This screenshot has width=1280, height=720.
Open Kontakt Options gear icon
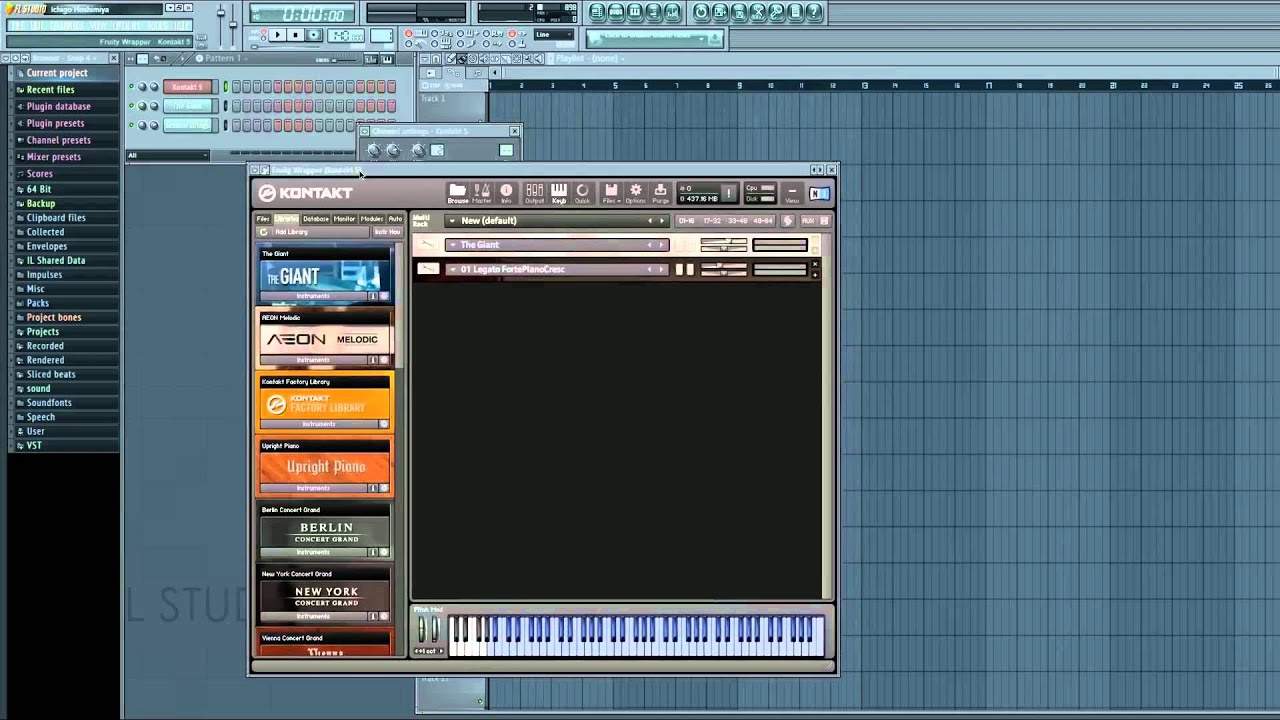[x=635, y=193]
